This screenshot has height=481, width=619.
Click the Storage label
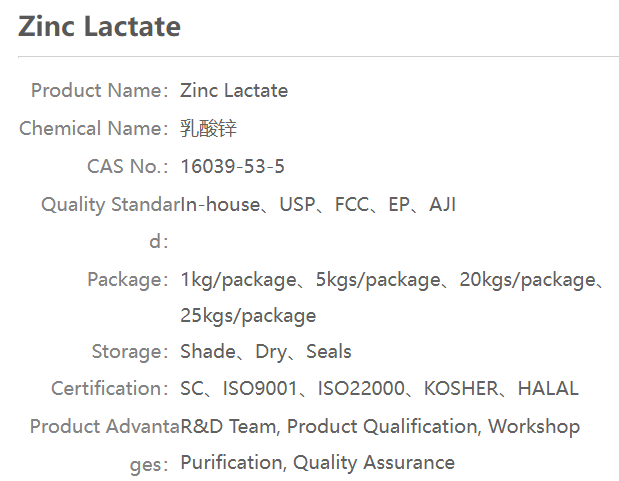click(128, 352)
